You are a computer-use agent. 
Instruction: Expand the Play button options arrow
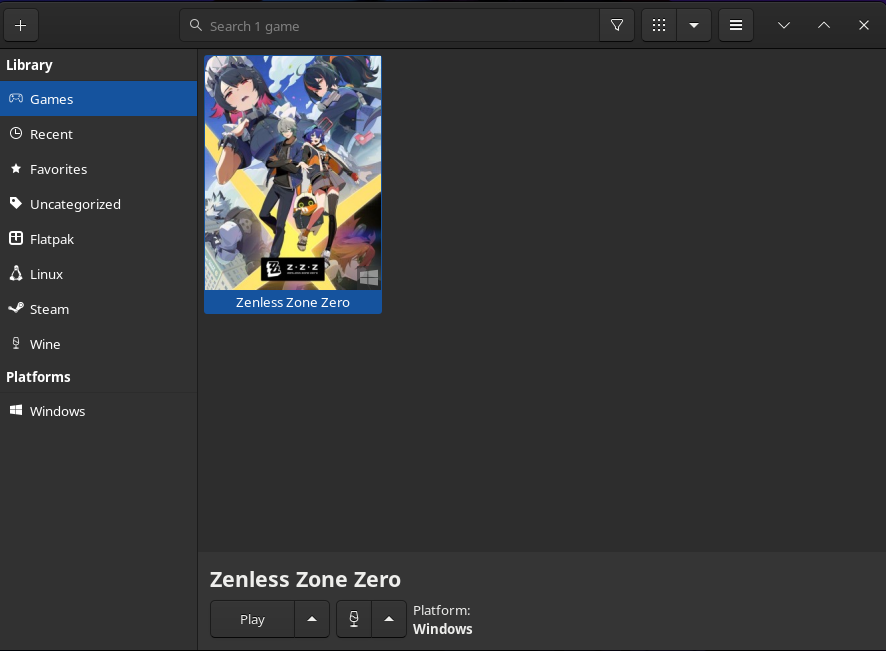(312, 619)
